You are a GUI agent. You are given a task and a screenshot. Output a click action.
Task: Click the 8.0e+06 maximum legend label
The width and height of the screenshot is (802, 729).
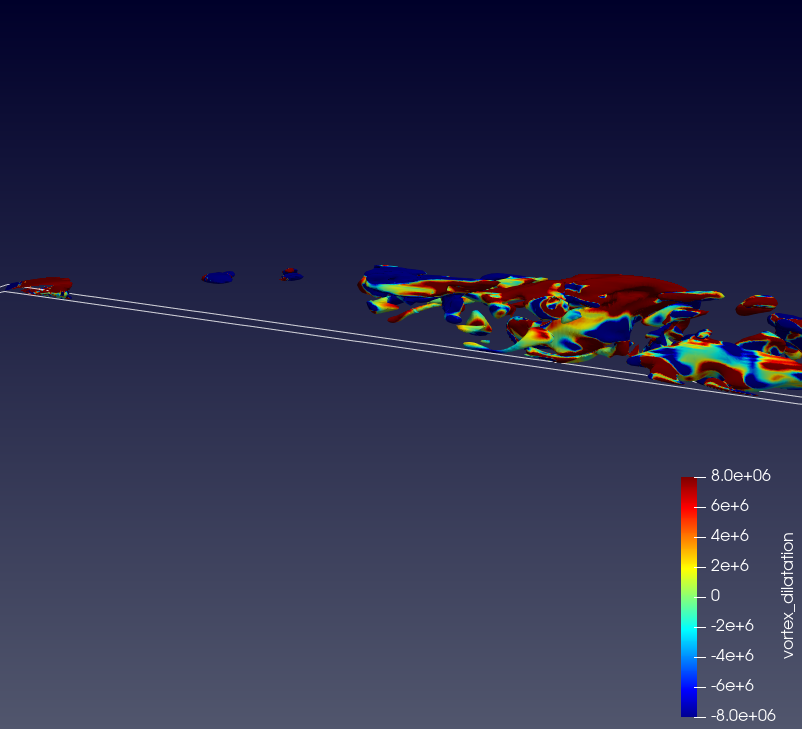point(740,476)
